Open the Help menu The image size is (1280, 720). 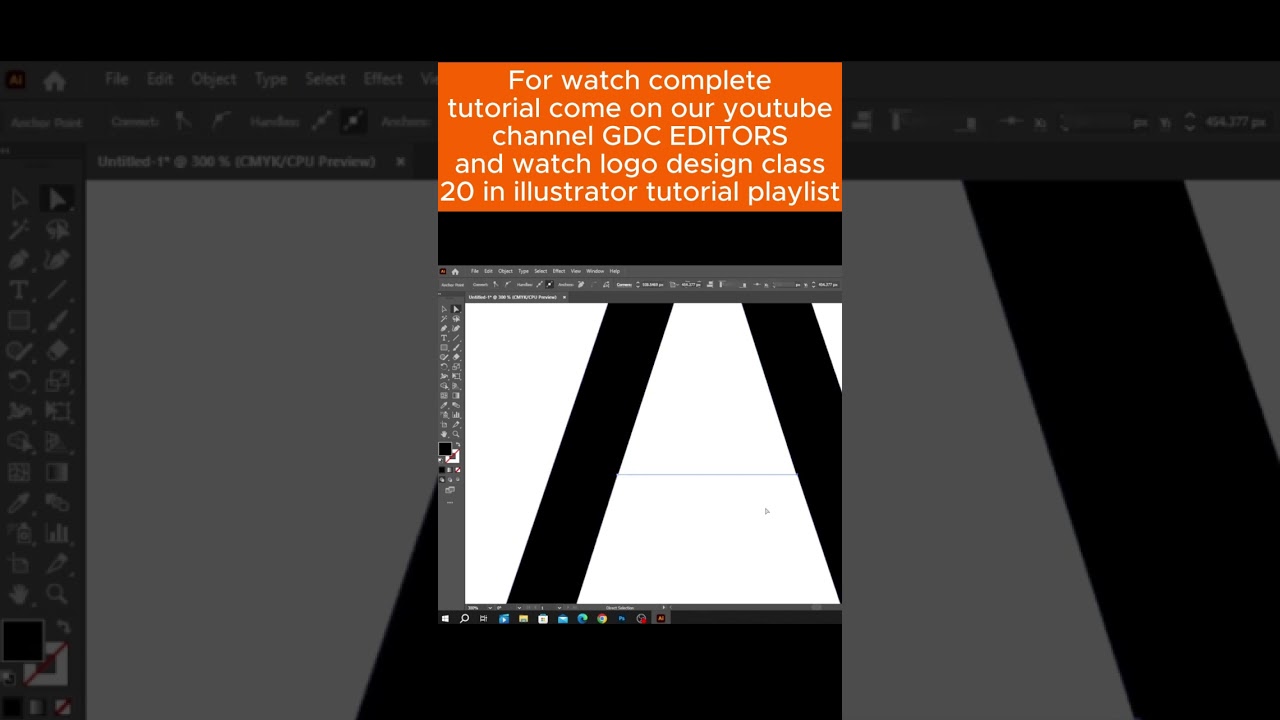point(615,271)
